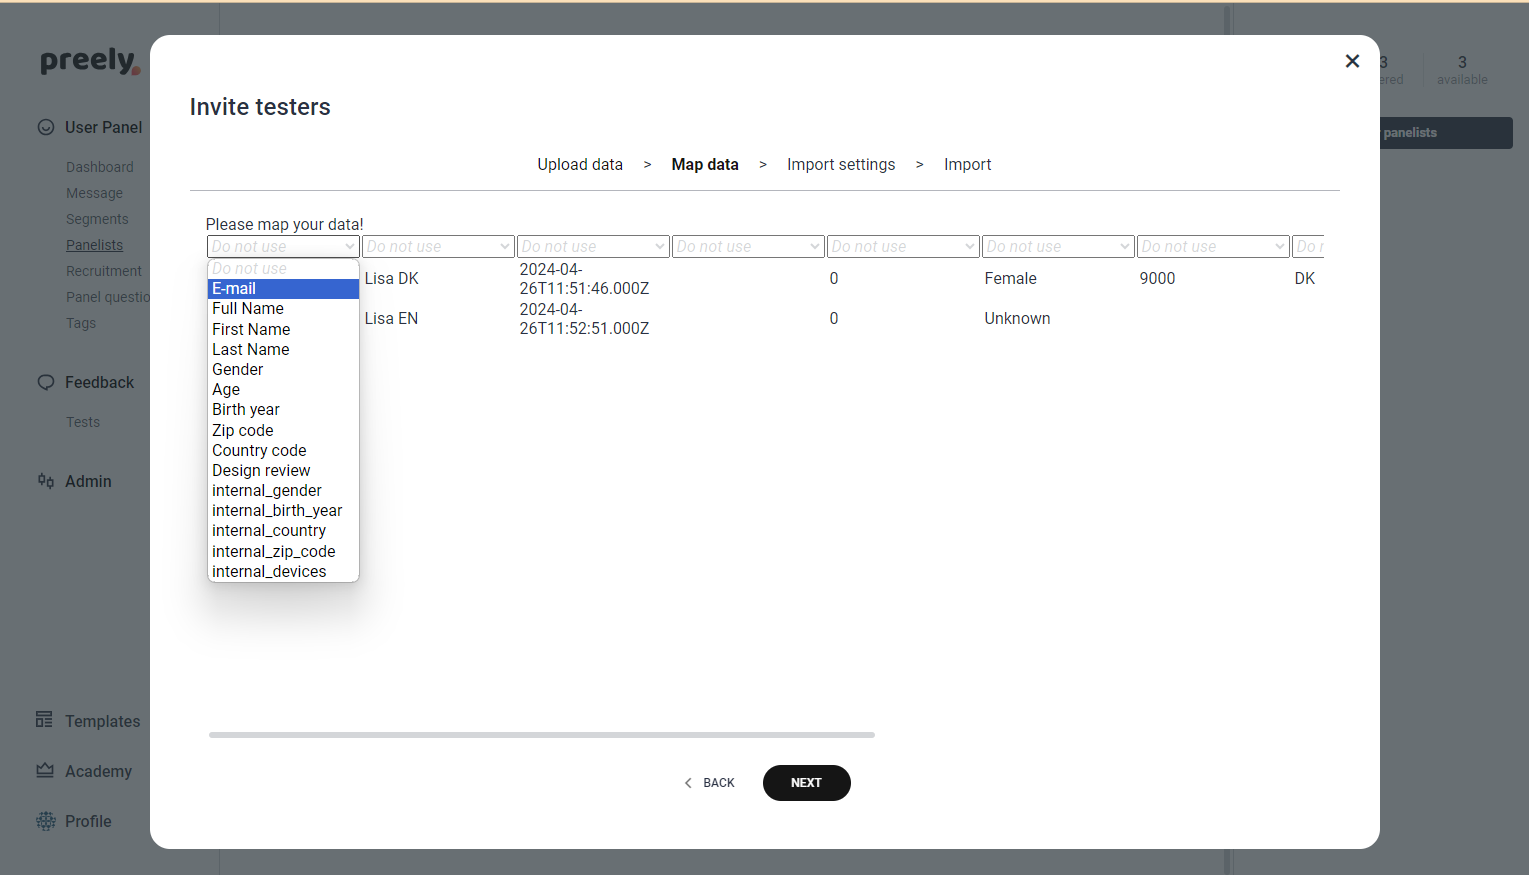
Task: Choose Full Name option in dropdown list
Action: [x=283, y=308]
